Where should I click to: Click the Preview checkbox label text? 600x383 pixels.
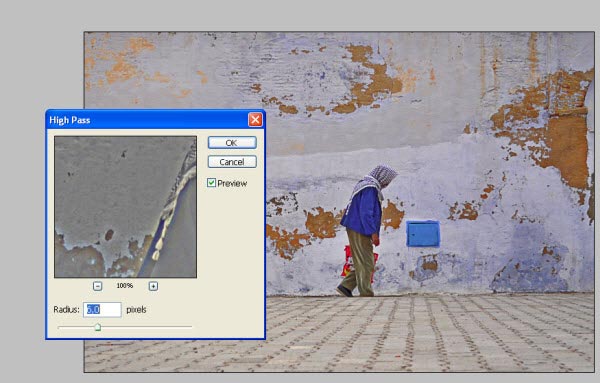coord(232,183)
